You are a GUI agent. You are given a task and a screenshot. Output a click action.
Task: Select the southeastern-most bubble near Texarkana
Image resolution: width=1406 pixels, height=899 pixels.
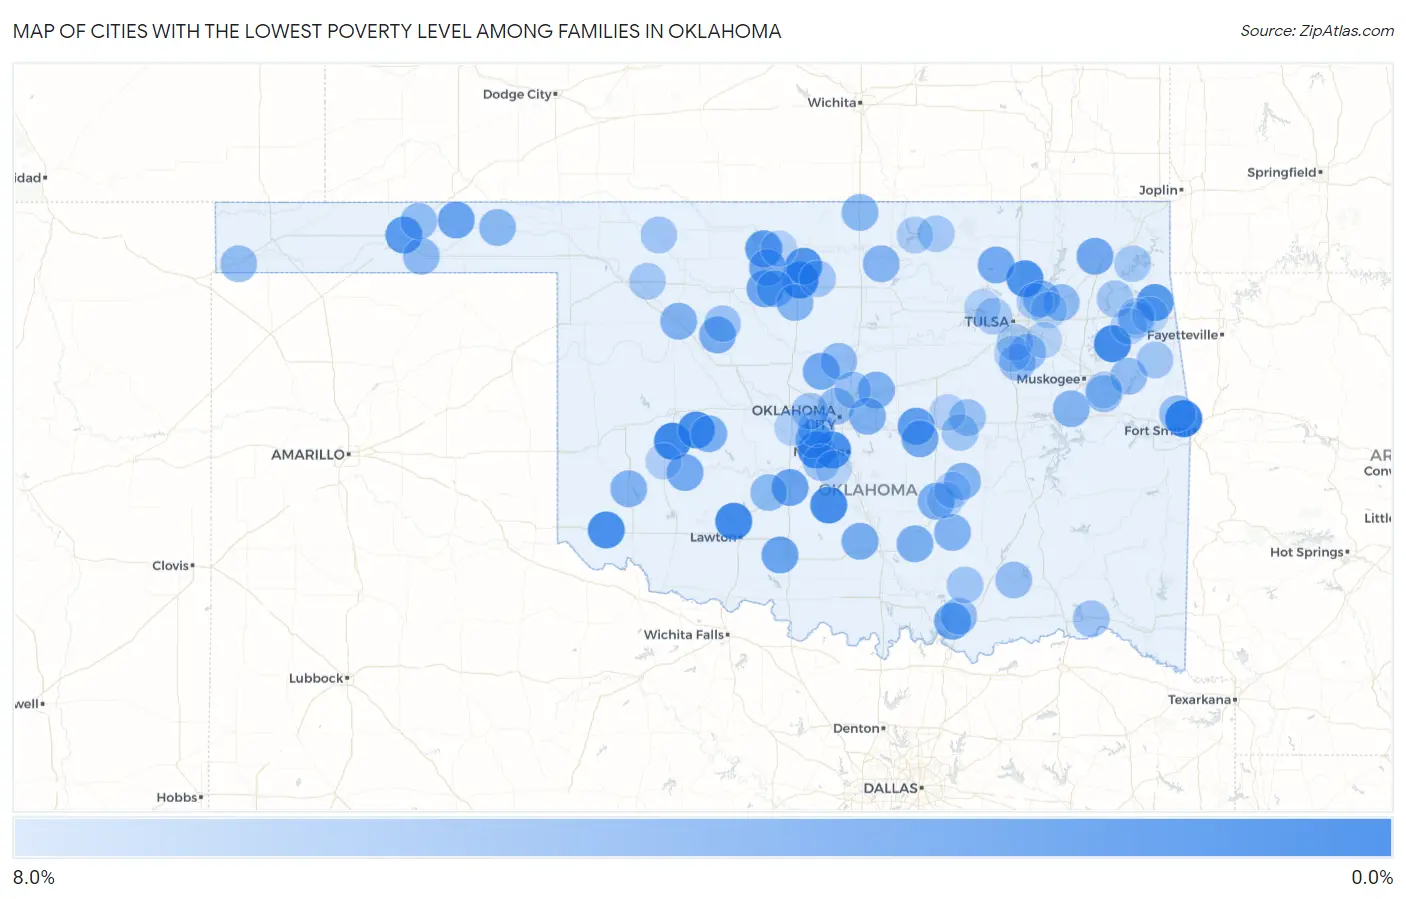click(x=1091, y=619)
